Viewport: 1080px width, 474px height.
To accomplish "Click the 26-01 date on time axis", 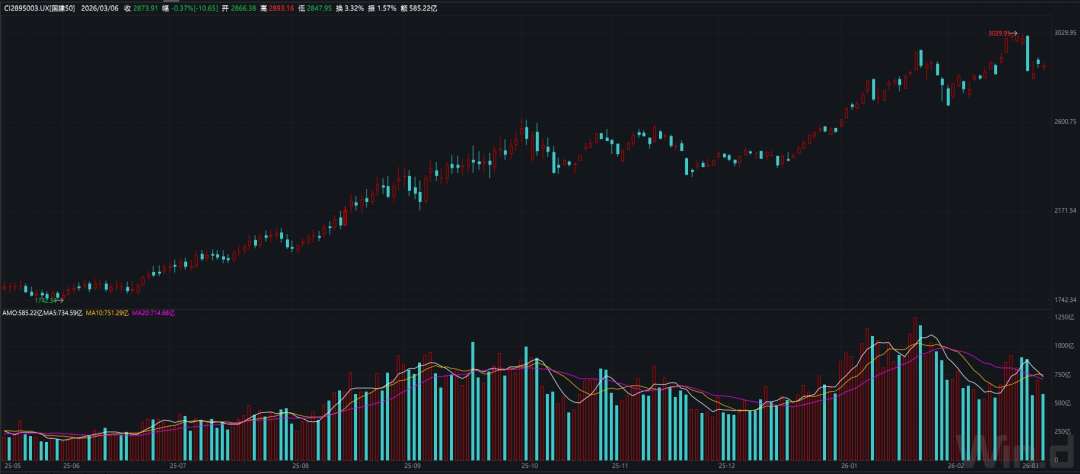I will [x=850, y=465].
